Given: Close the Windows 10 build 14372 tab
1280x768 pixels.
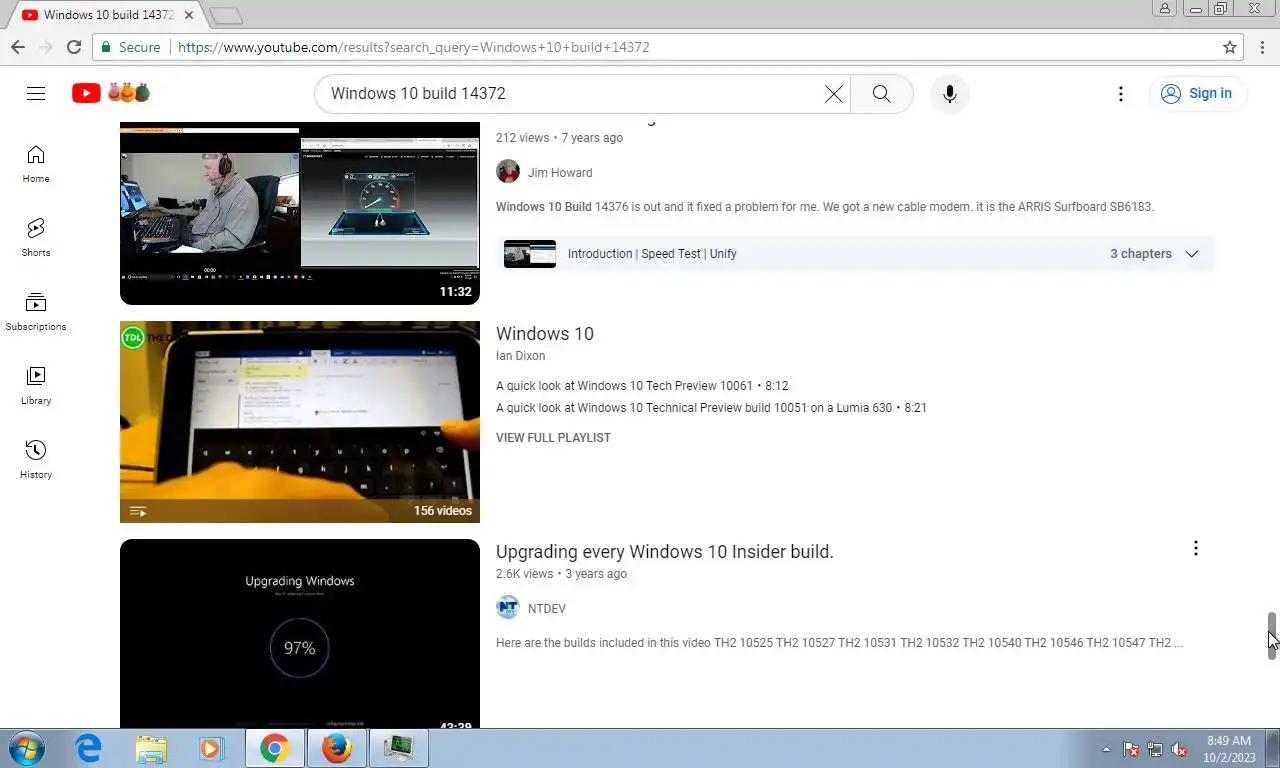Looking at the screenshot, I should click(189, 15).
